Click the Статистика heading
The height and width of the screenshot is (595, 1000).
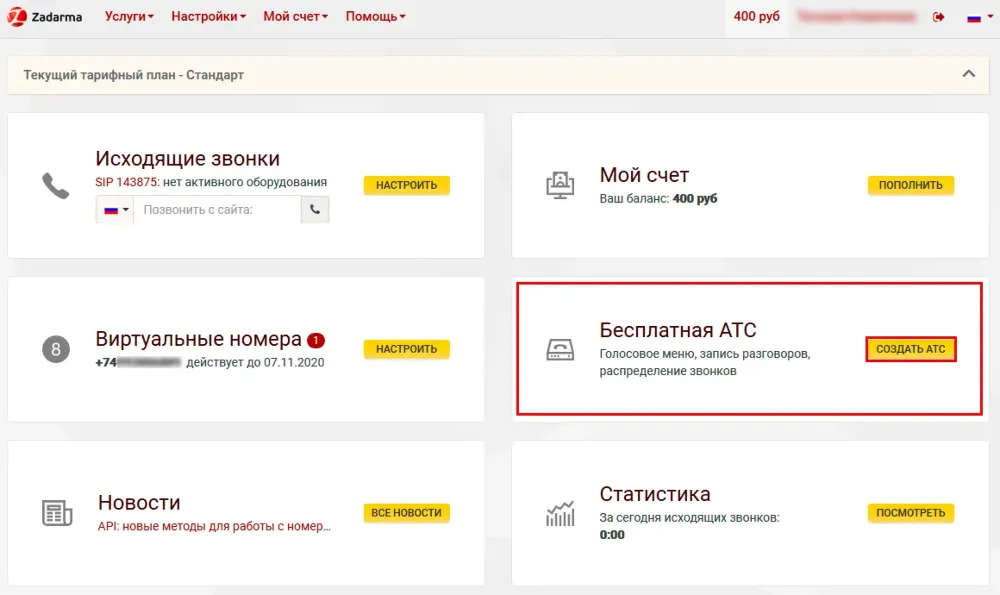pyautogui.click(x=655, y=494)
